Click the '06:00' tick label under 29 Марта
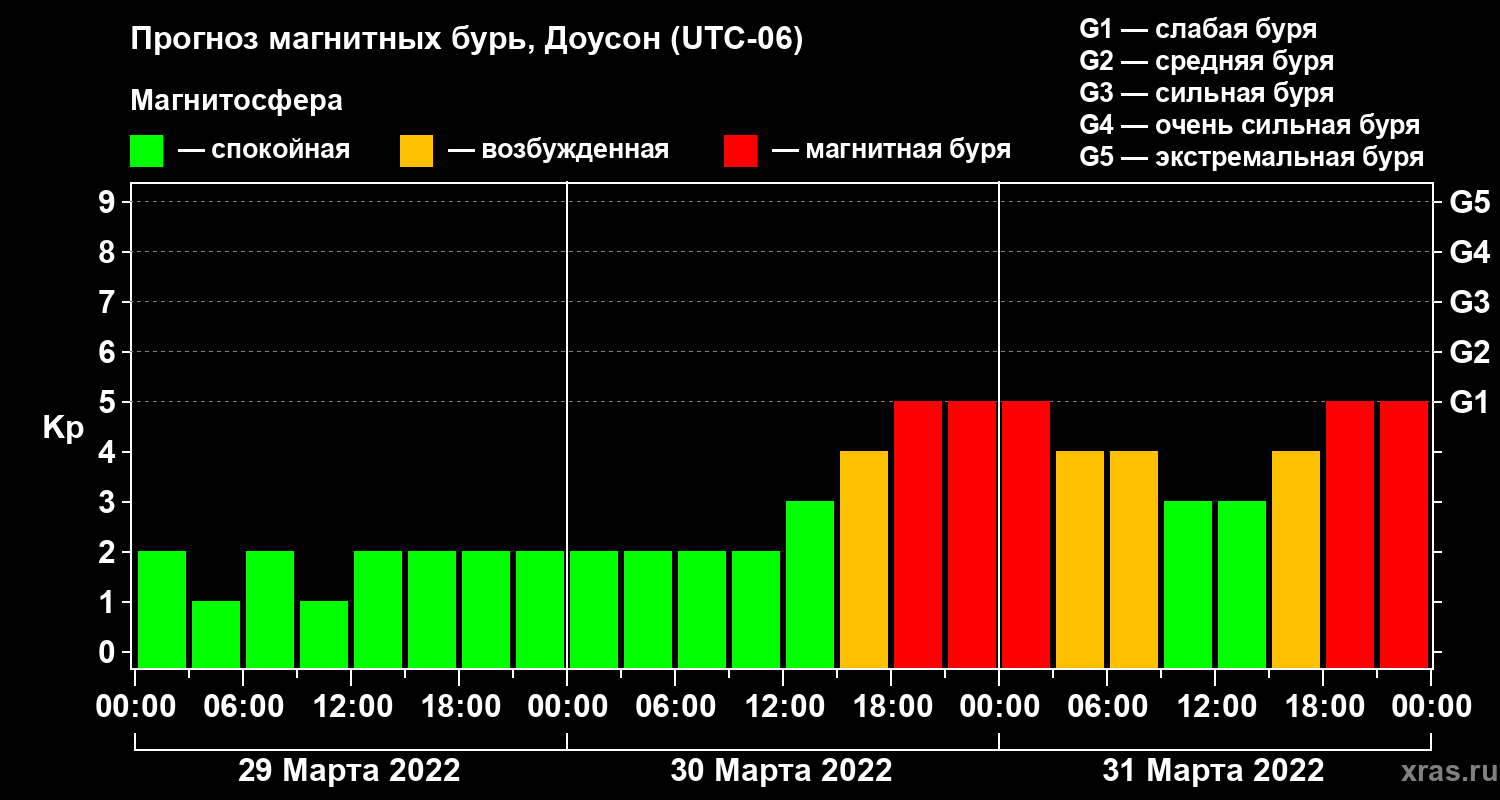Screen dimensions: 1500x800 243,707
